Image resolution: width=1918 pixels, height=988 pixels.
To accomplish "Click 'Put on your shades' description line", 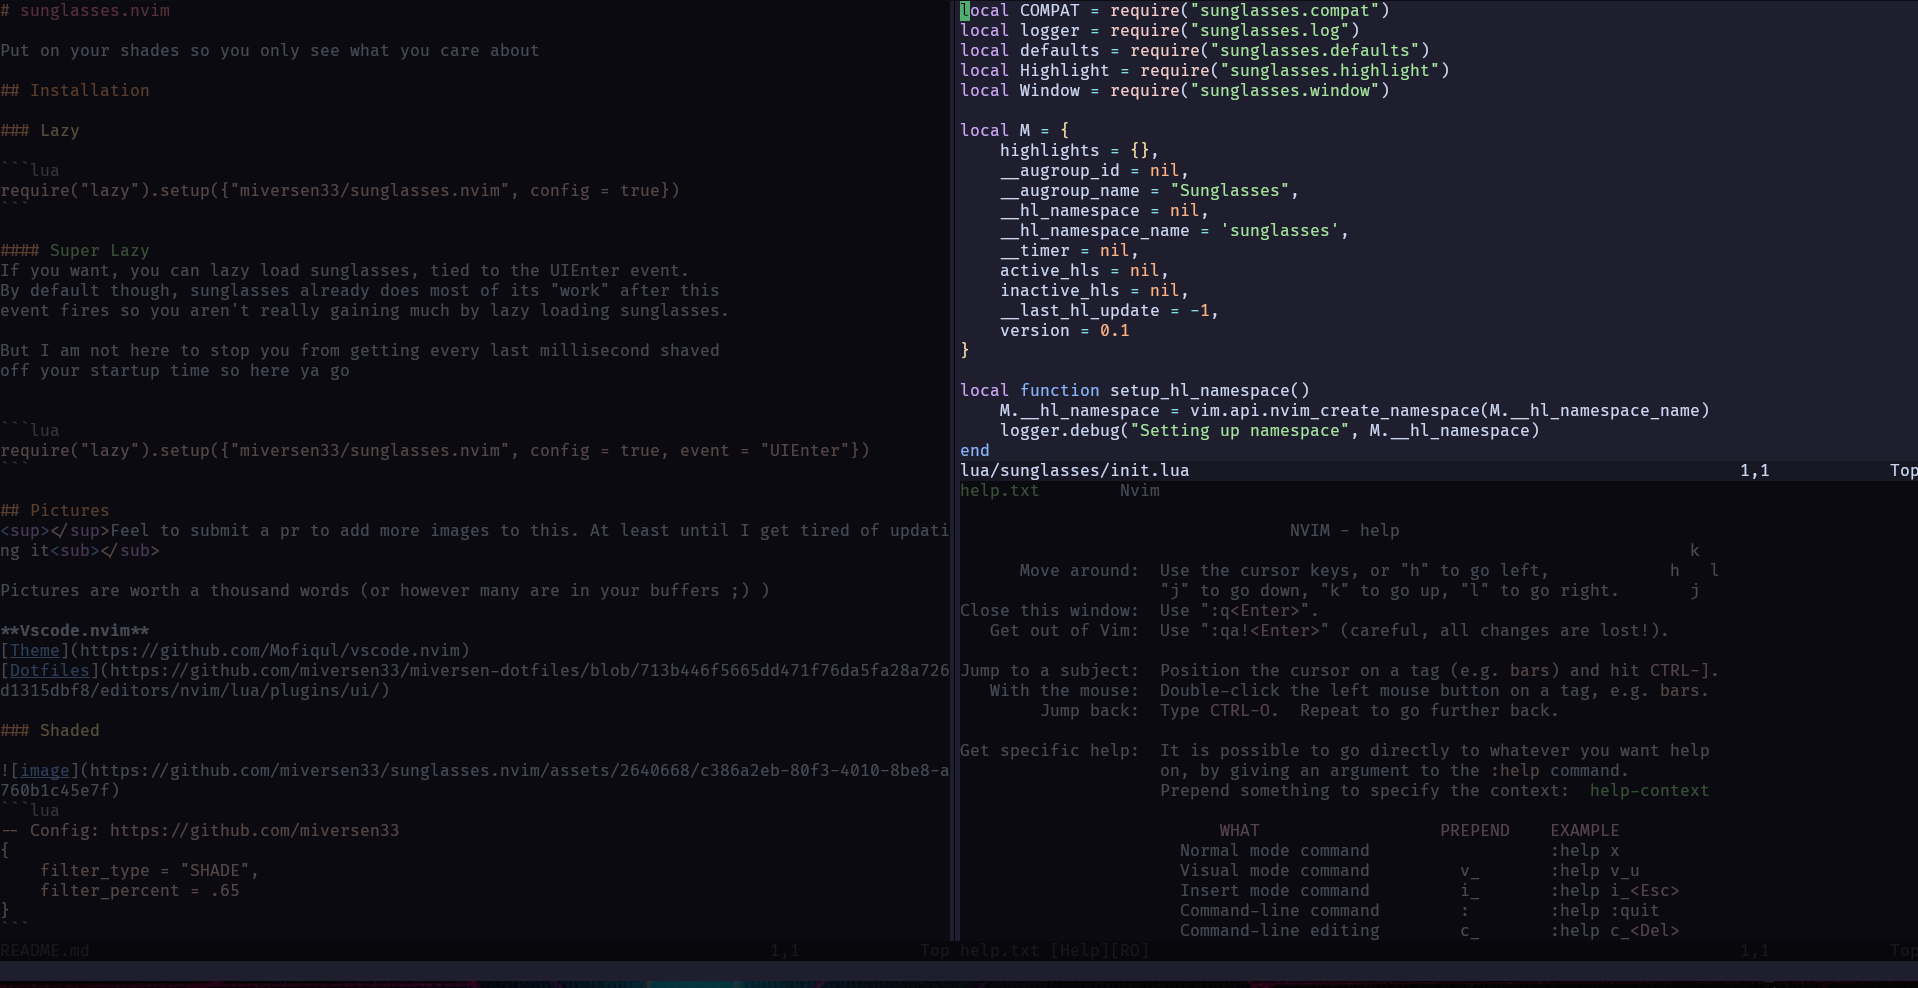I will (x=270, y=50).
